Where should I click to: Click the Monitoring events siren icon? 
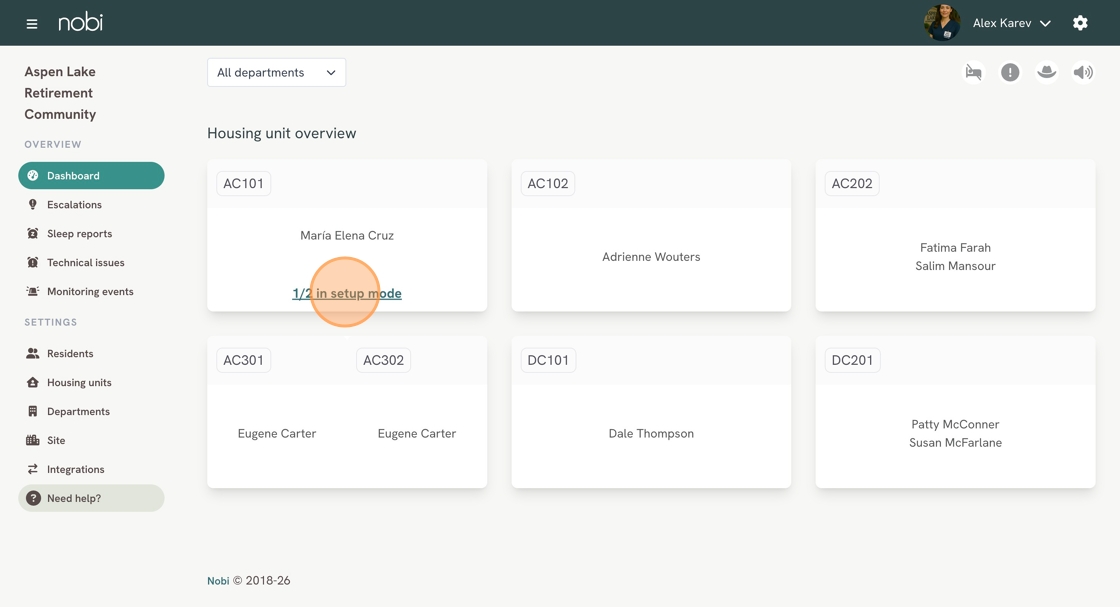click(x=33, y=292)
